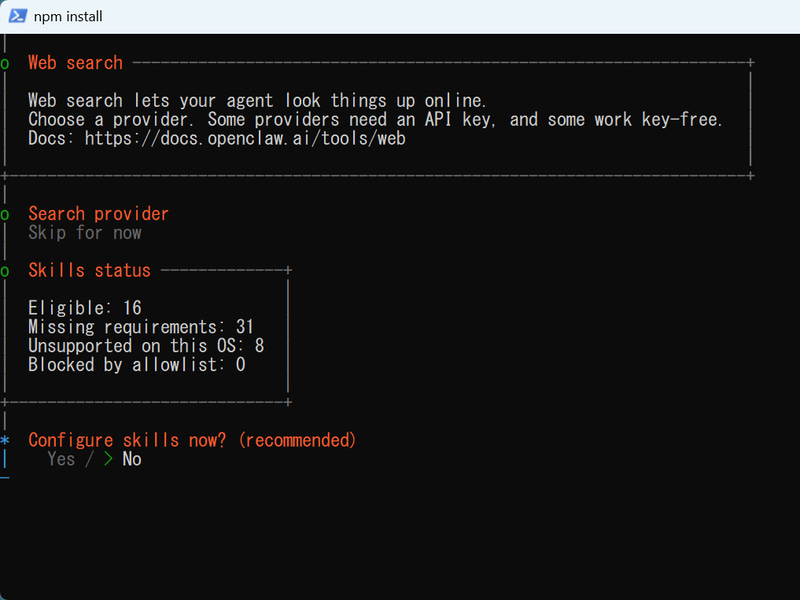This screenshot has height=600, width=800.
Task: Click the 'Configure skills now? (recommended)' prompt
Action: (x=192, y=440)
